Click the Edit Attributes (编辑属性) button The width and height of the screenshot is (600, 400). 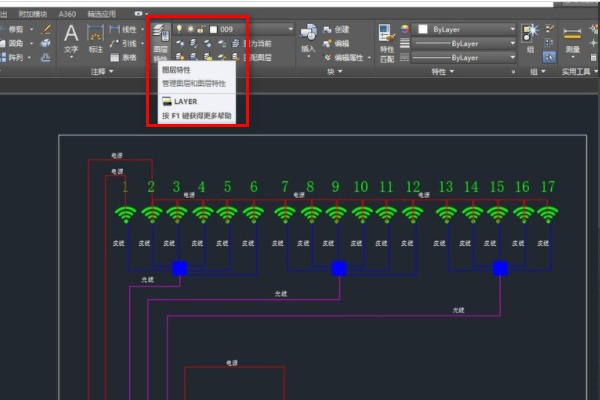[x=348, y=58]
